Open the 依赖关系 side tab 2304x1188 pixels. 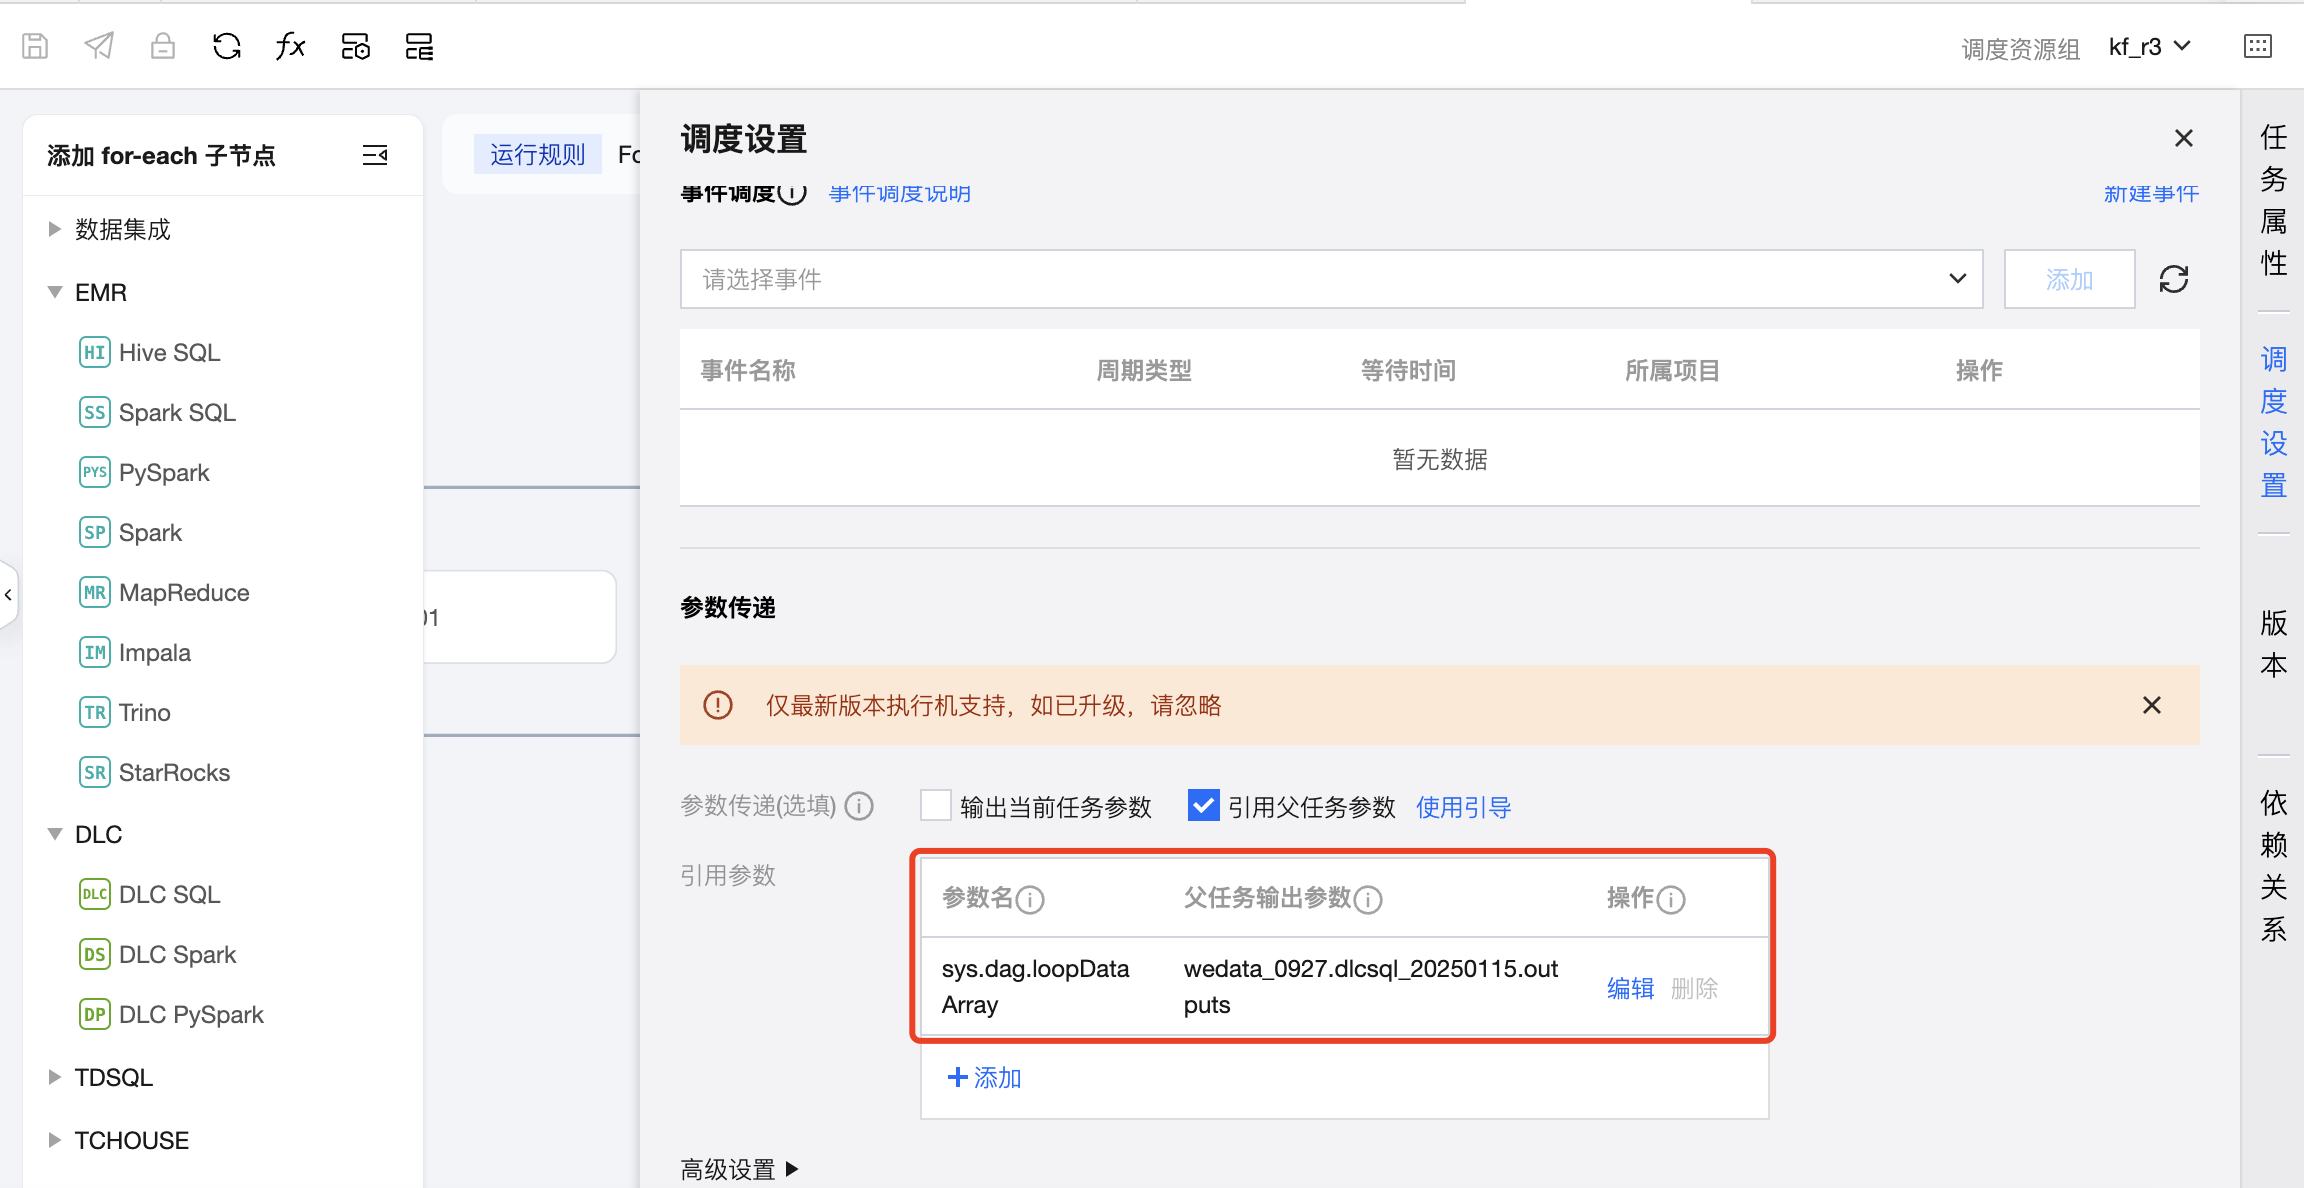click(x=2273, y=865)
